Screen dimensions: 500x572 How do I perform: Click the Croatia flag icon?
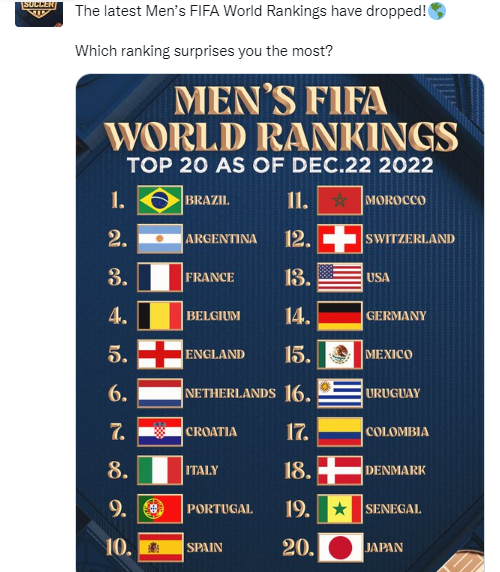pos(160,432)
